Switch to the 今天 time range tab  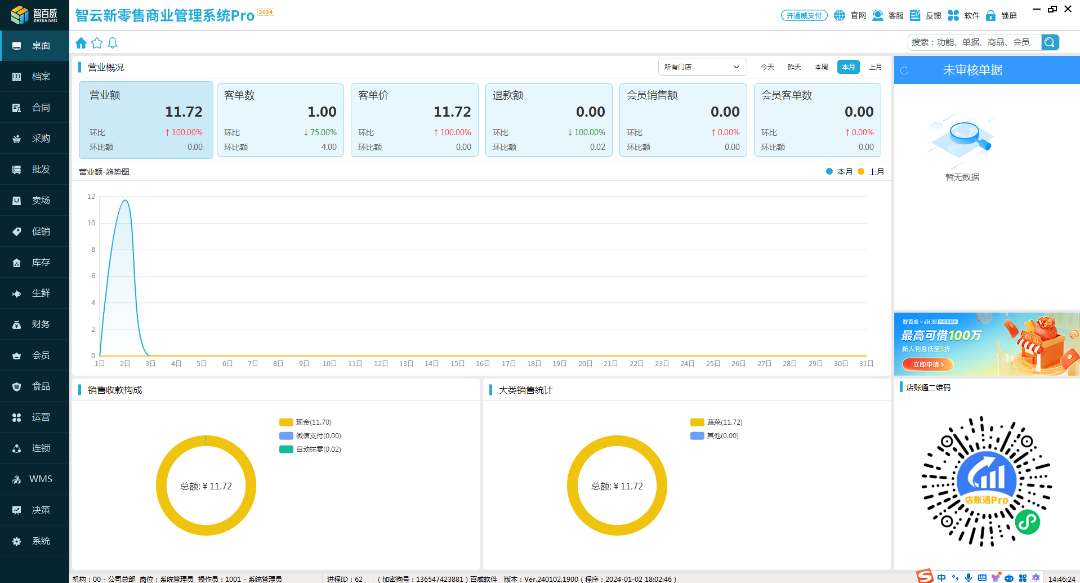click(767, 67)
